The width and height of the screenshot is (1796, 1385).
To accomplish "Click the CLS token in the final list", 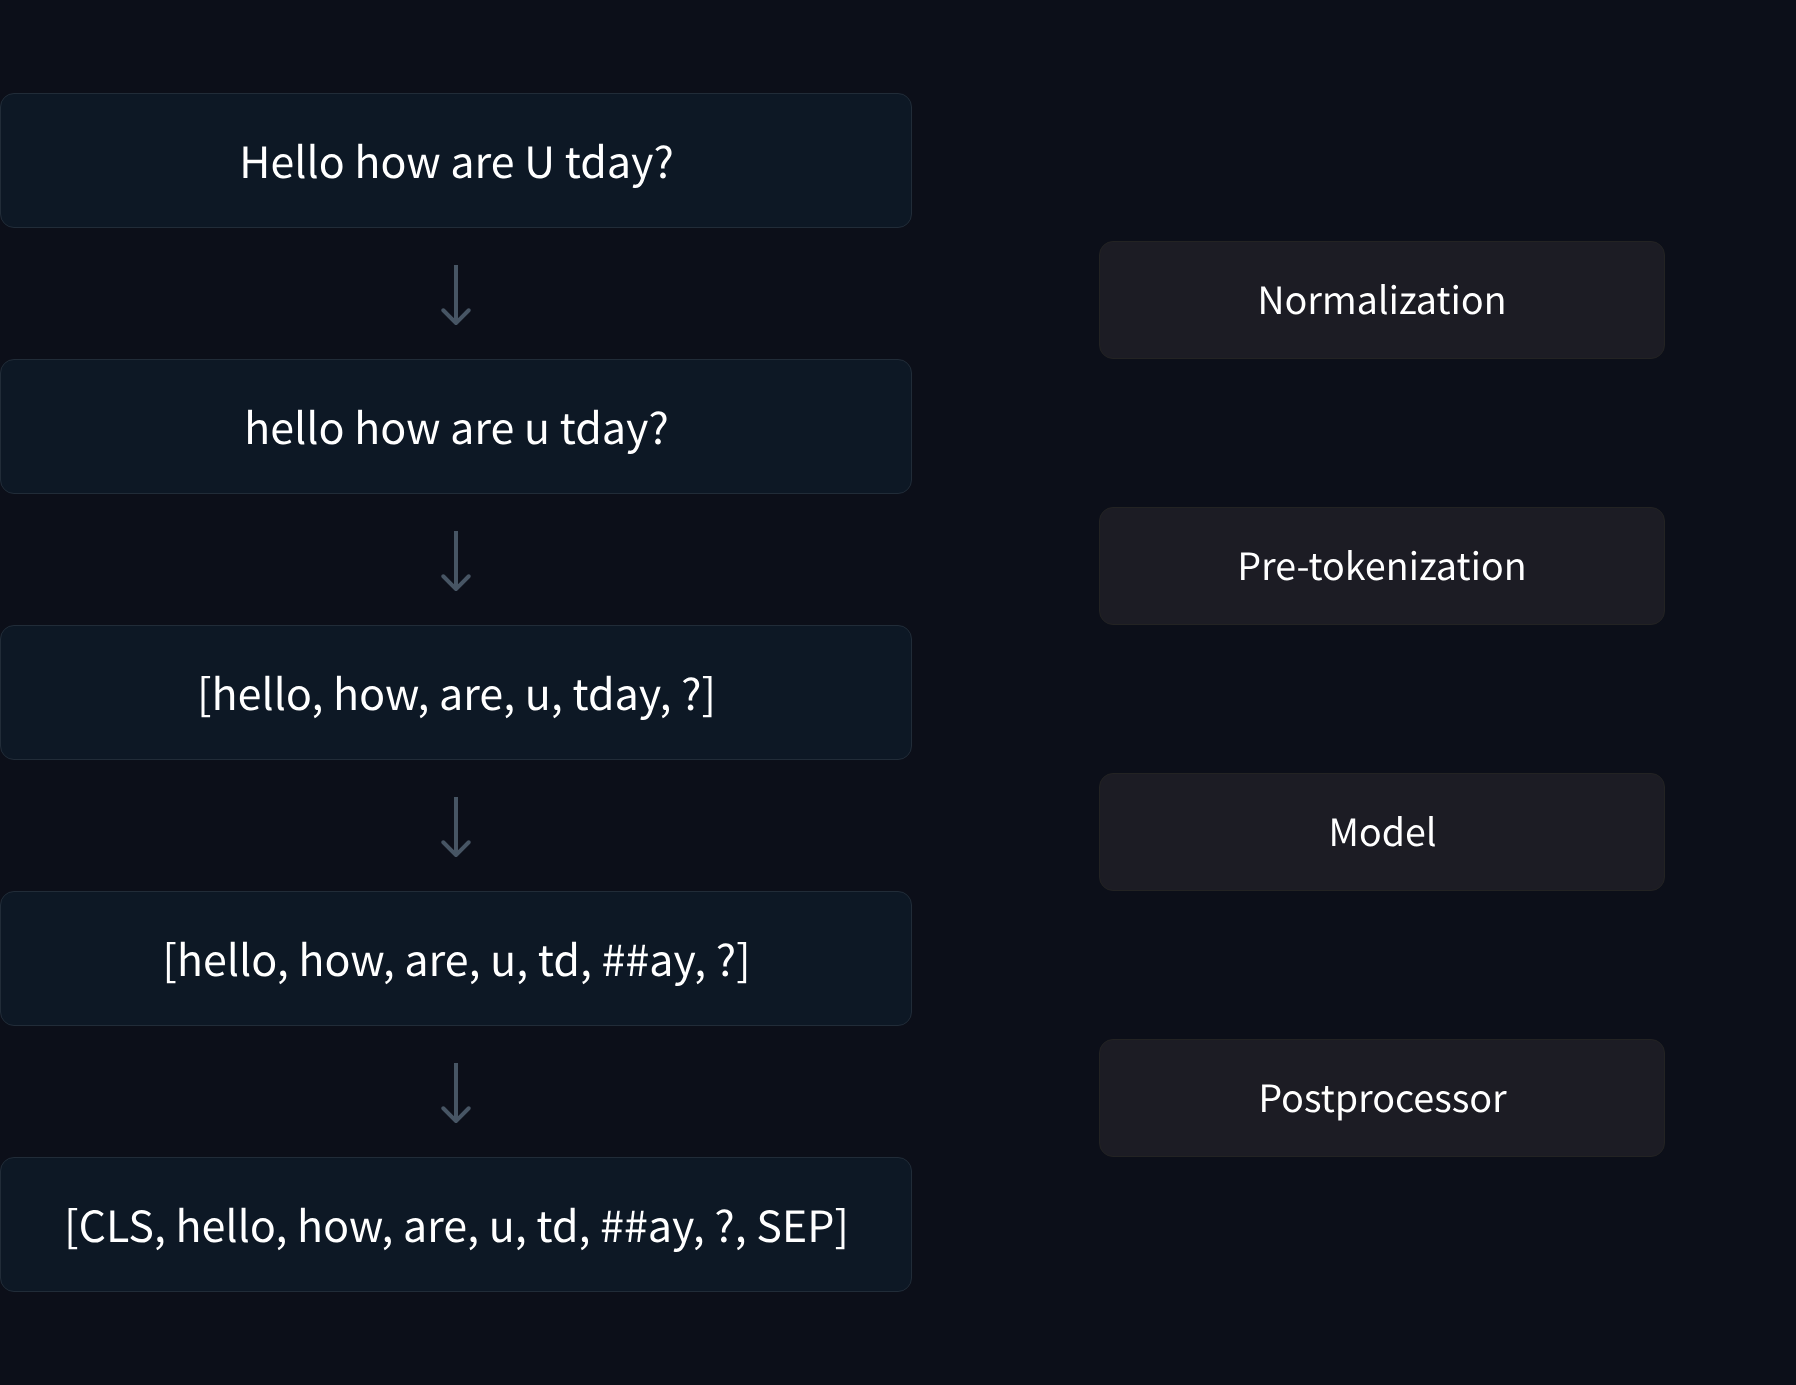I will click(x=116, y=1227).
